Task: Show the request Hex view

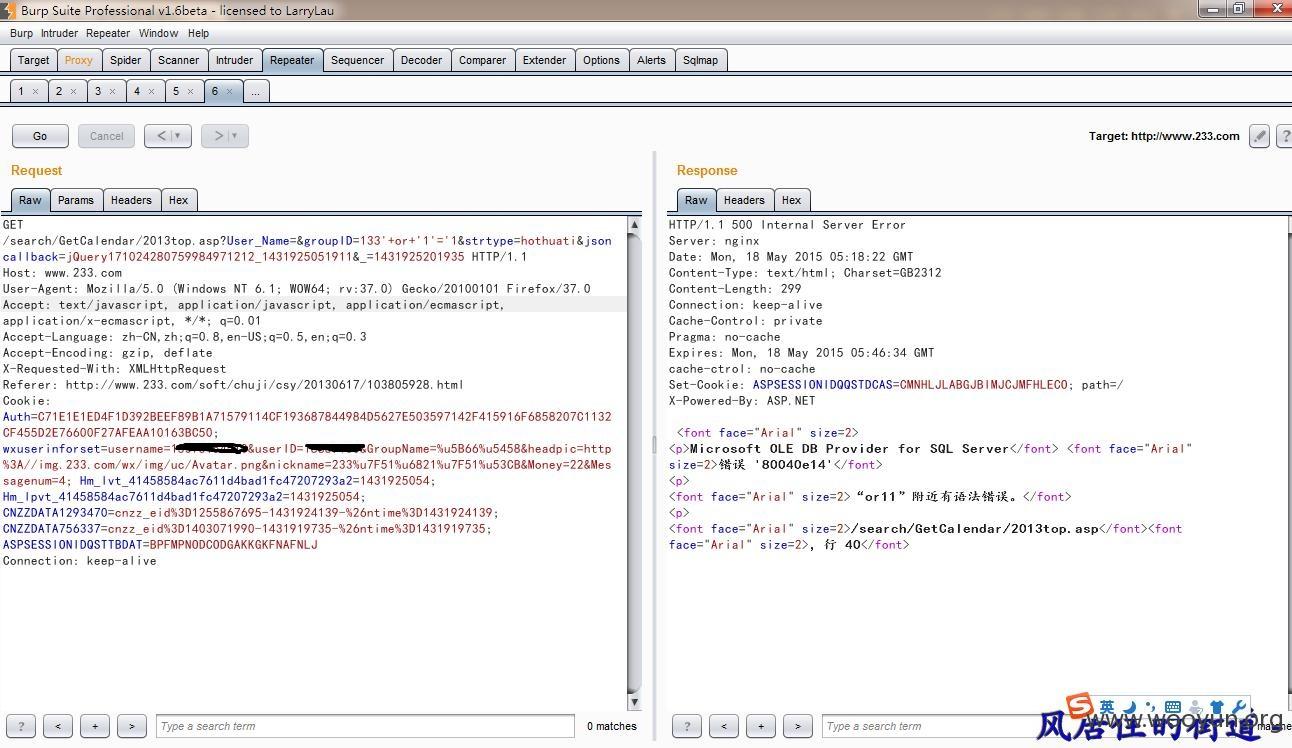Action: click(x=178, y=200)
